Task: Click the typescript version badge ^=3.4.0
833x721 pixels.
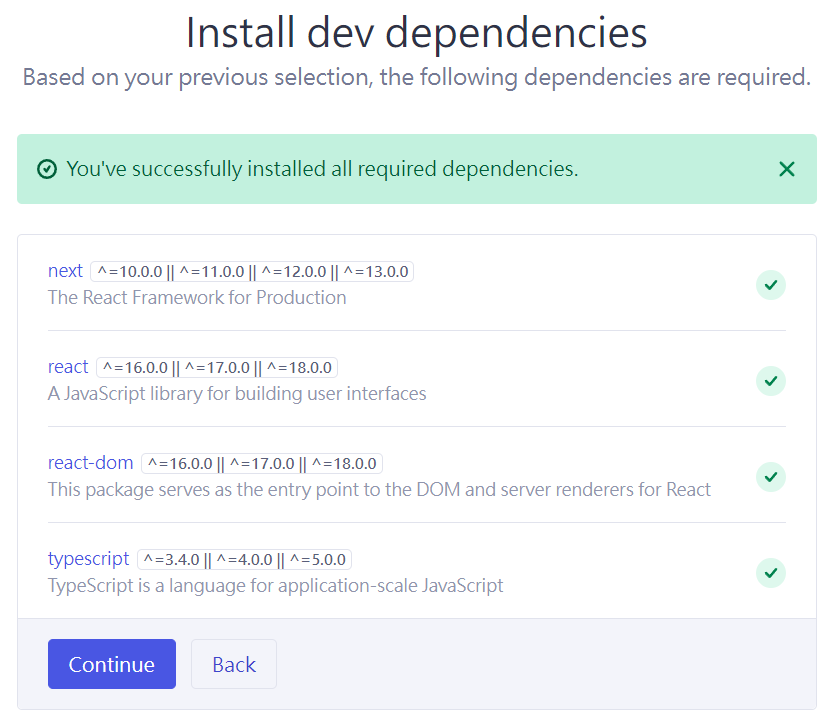Action: click(244, 559)
